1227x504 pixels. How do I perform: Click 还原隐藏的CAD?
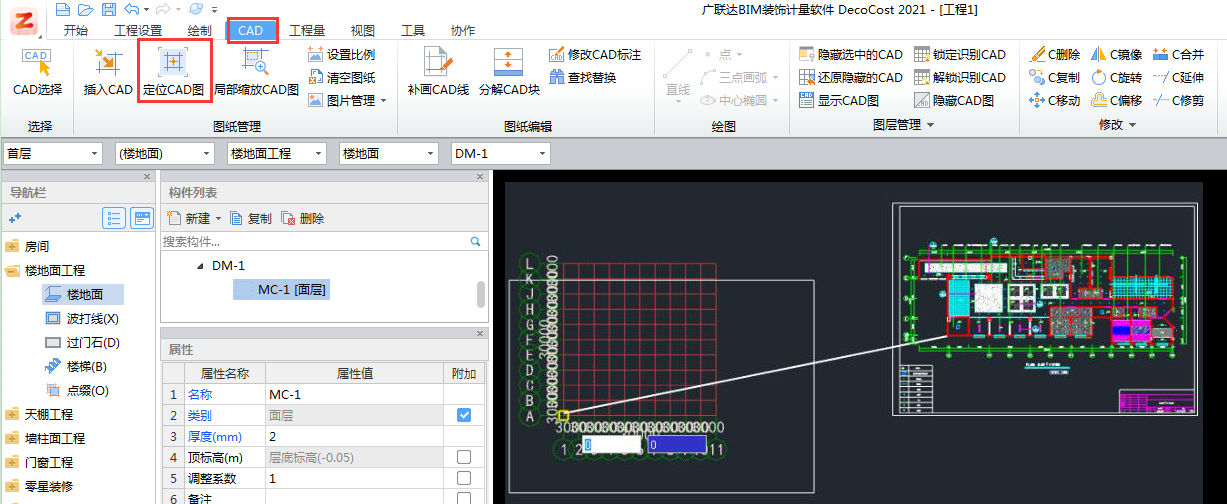point(851,78)
